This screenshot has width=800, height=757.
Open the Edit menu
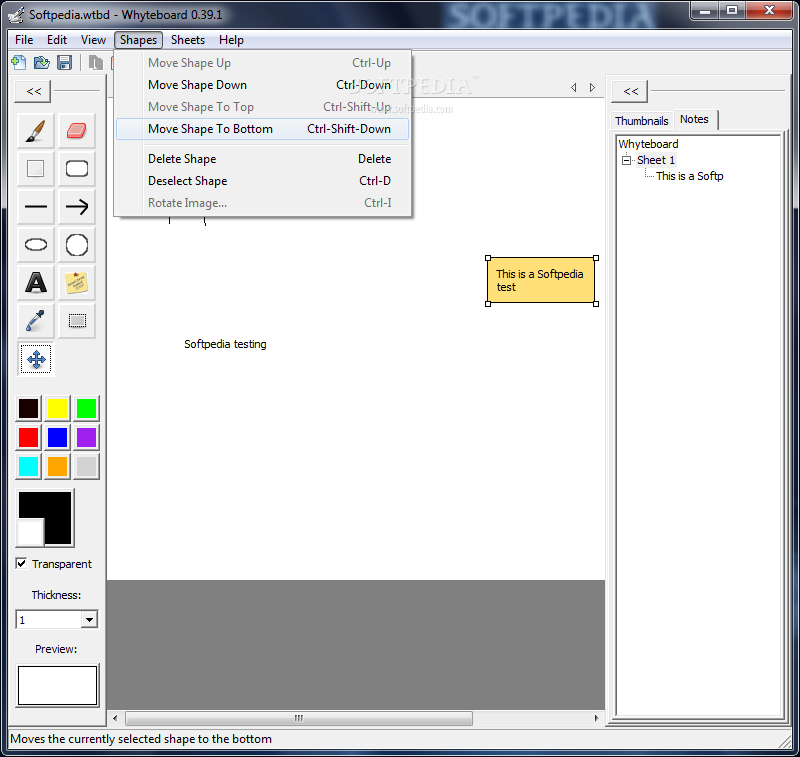point(57,40)
